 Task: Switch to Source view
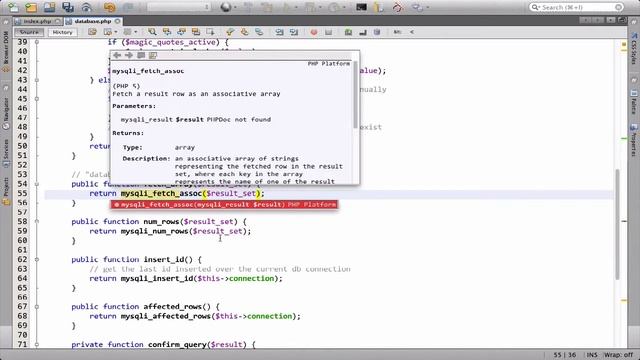(x=29, y=32)
